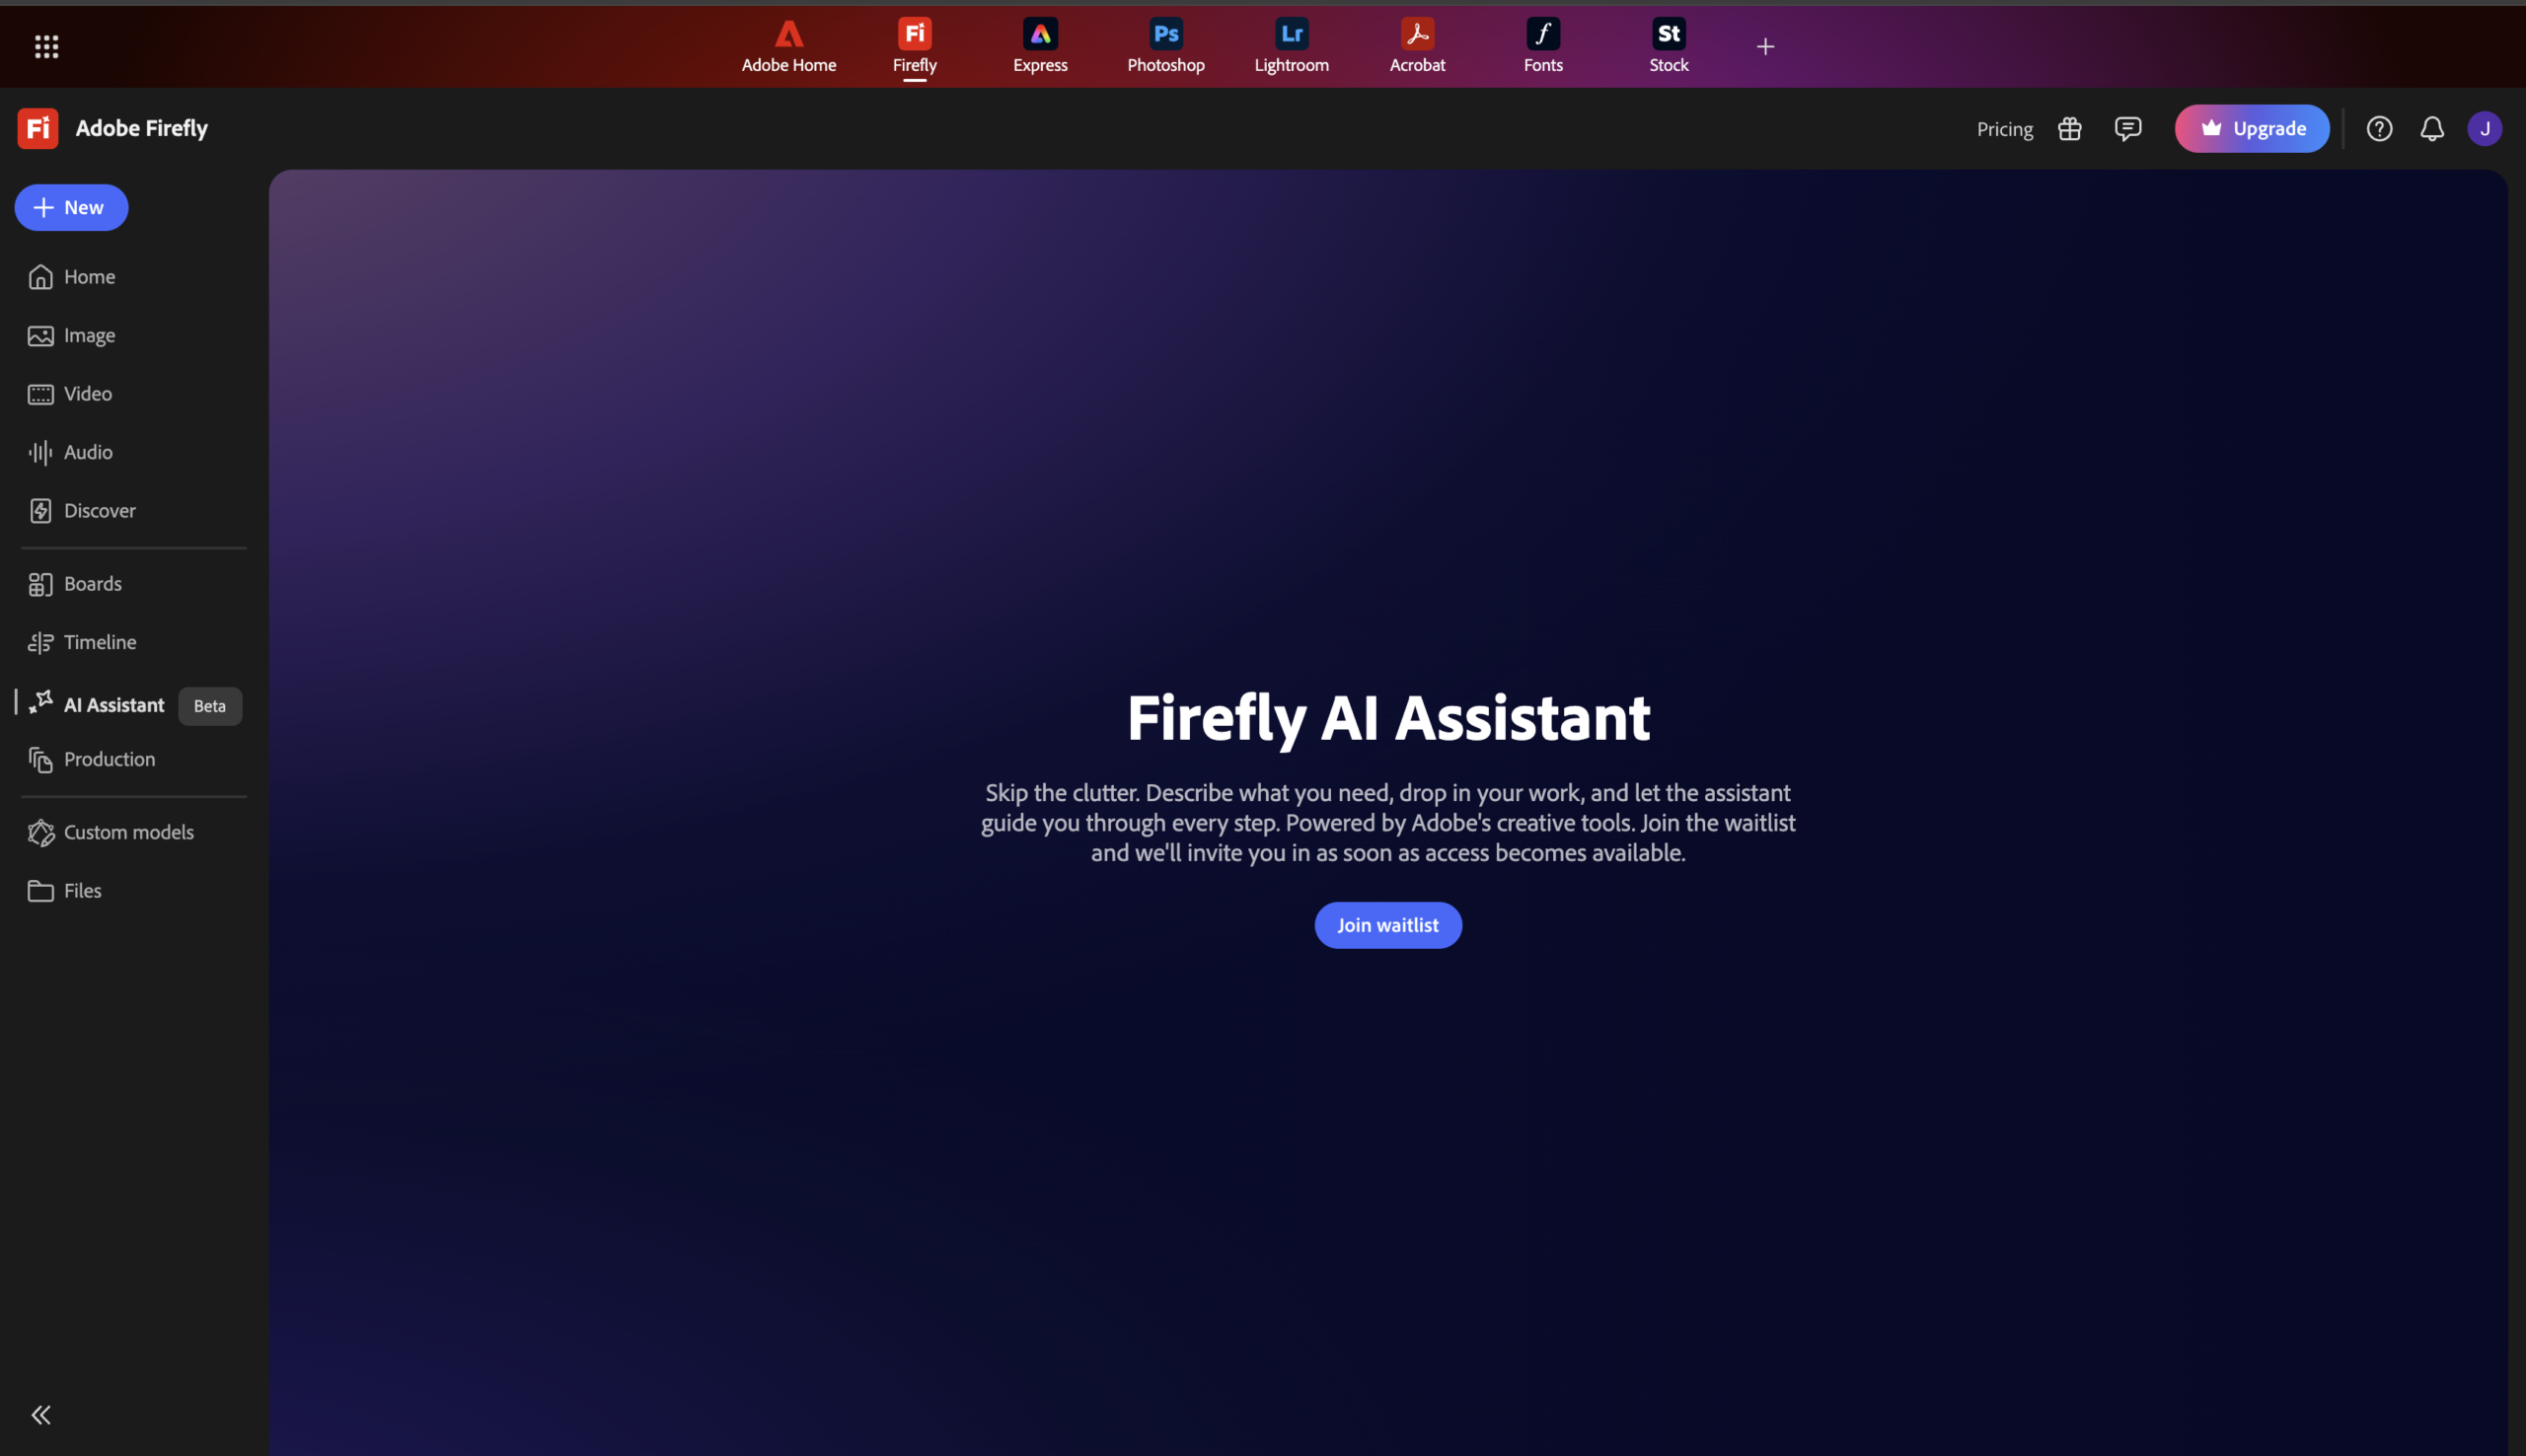Screen dimensions: 2526x1456
Task: Open the feedback chat icon
Action: pyautogui.click(x=2127, y=129)
